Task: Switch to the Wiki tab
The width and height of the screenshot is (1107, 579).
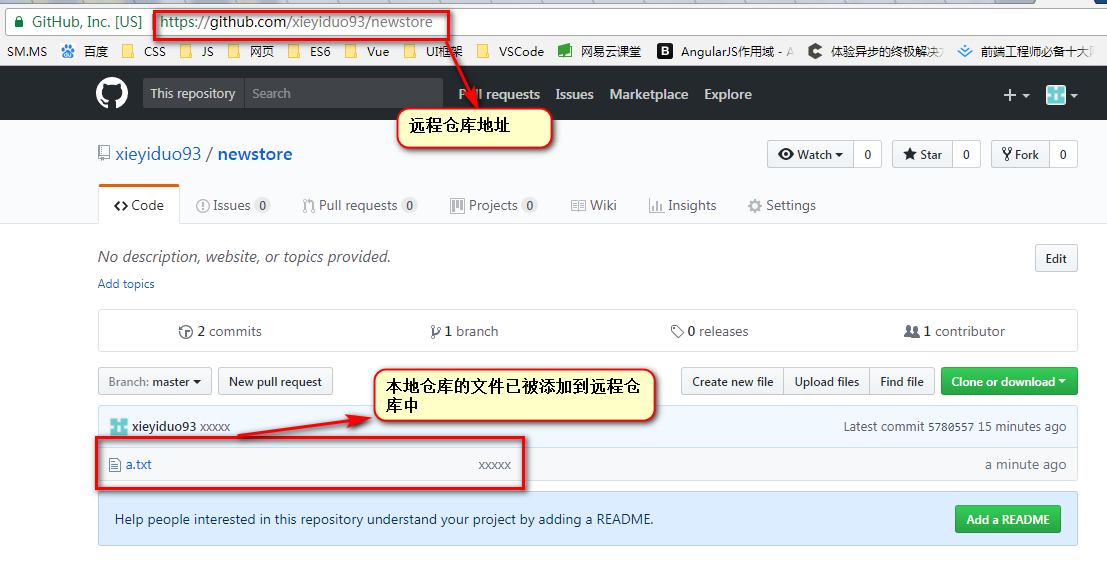Action: [x=594, y=205]
